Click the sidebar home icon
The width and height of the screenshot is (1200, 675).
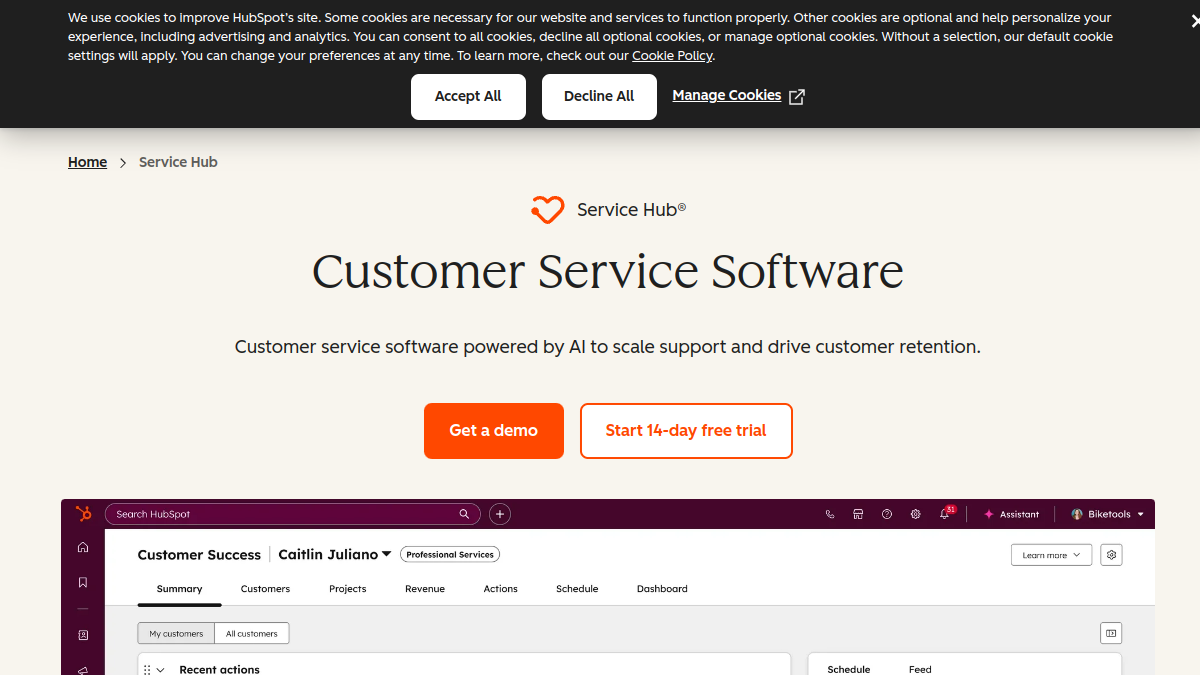83,547
